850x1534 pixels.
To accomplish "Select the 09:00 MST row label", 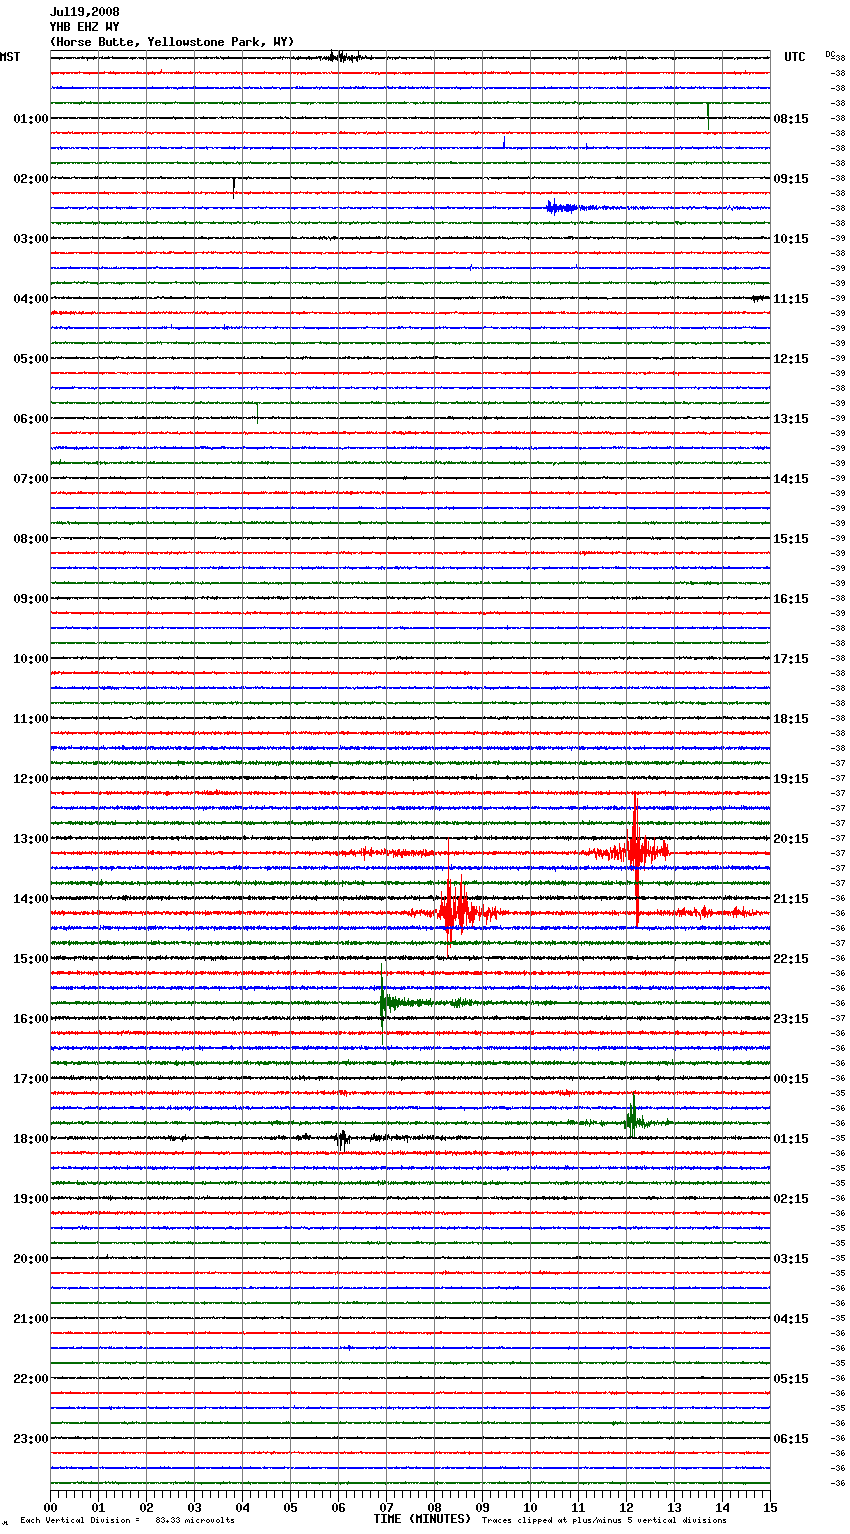I will pos(31,599).
